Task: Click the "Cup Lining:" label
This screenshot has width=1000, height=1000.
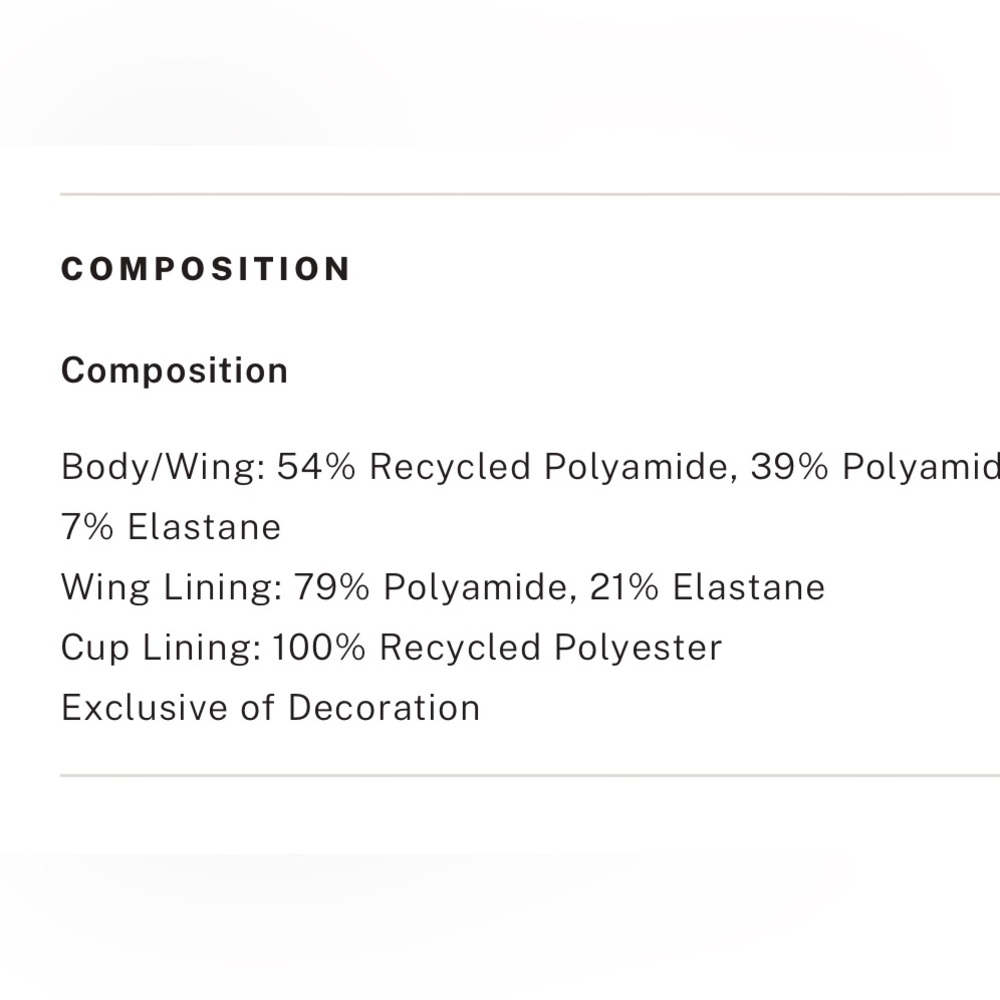Action: coord(160,647)
